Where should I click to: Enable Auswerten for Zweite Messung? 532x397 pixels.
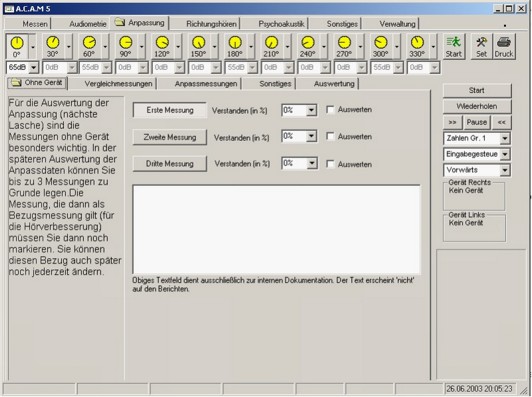[x=330, y=136]
